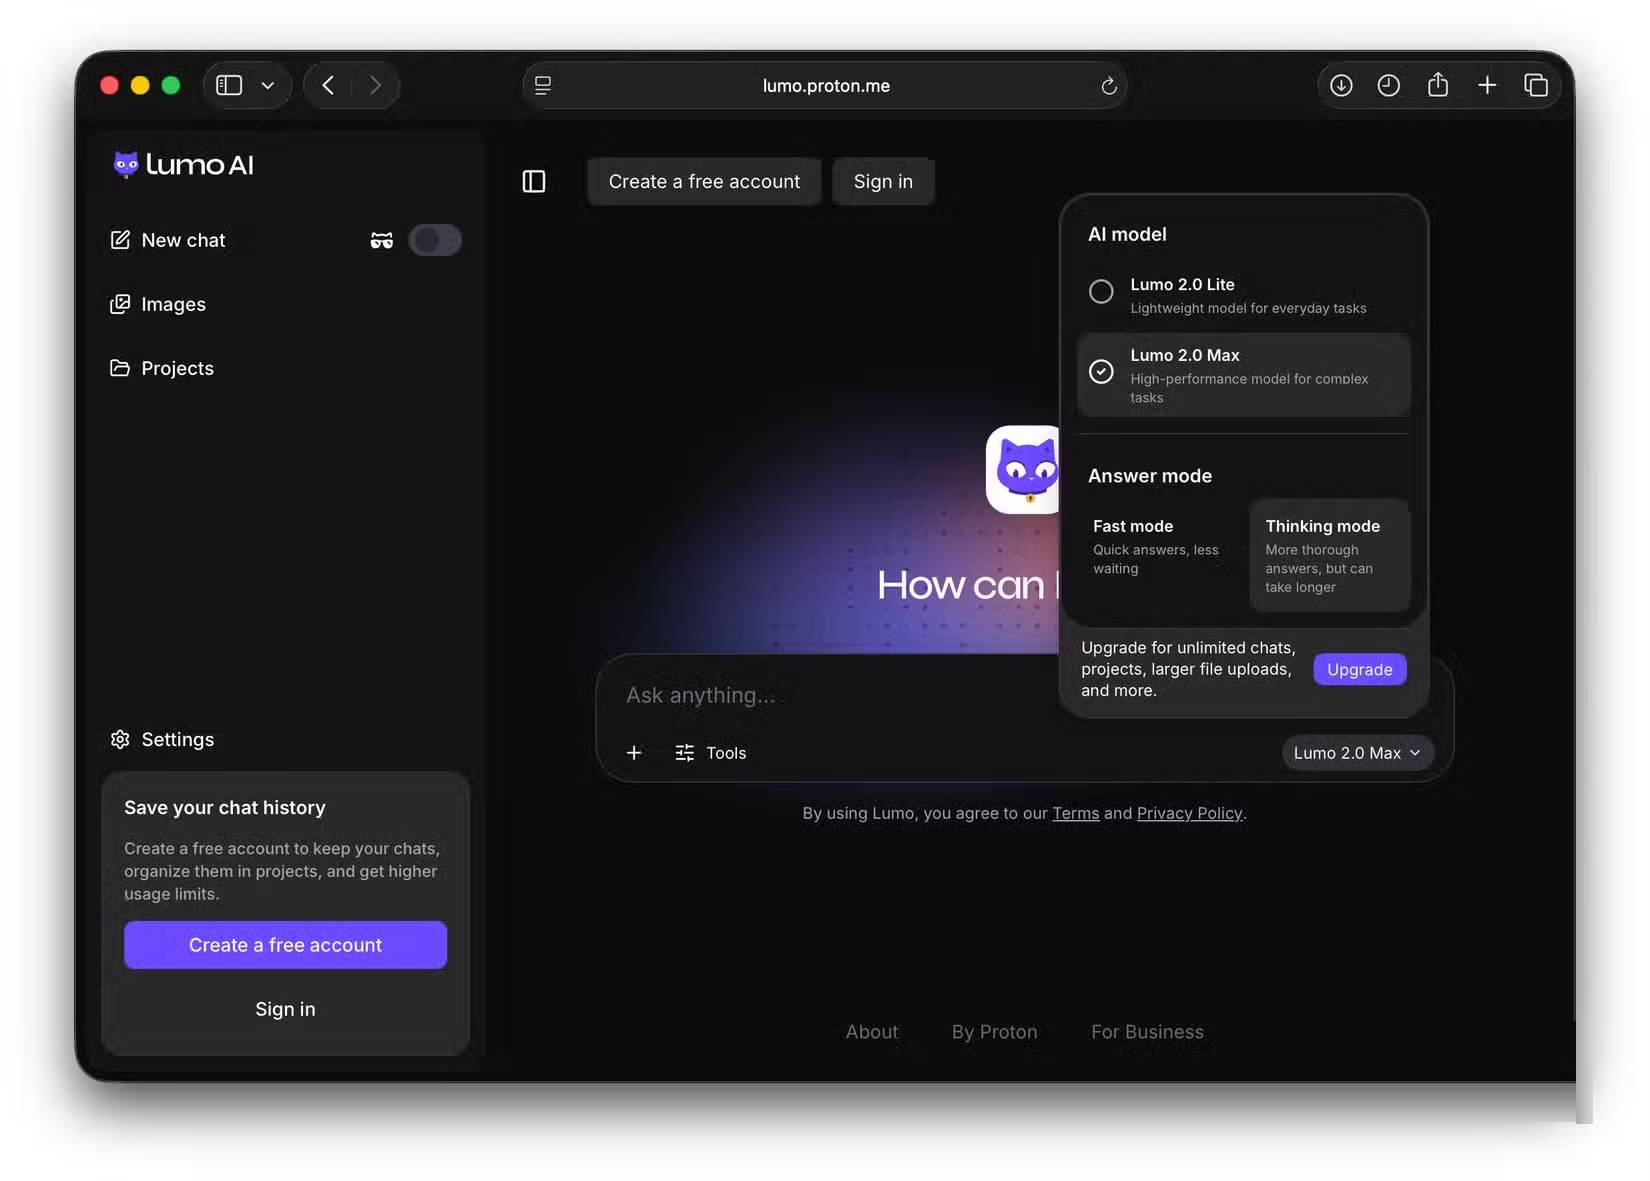Choose Thinking mode answer option
1650x1181 pixels.
tap(1330, 555)
